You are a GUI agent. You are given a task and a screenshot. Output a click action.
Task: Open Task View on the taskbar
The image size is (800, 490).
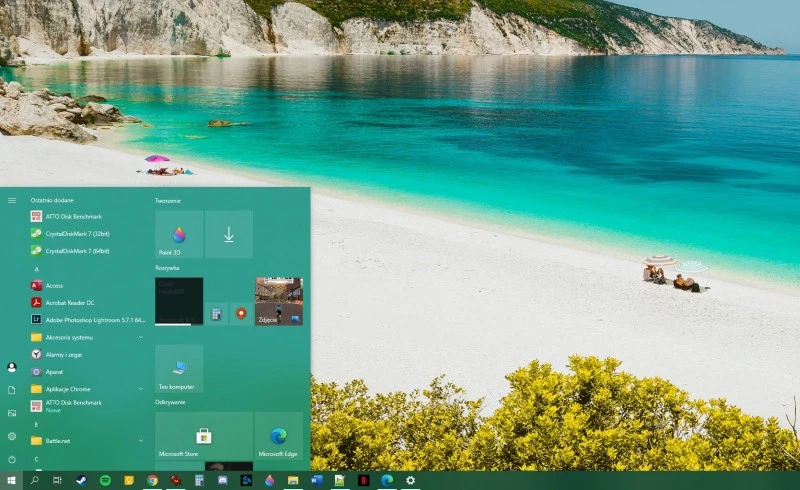point(57,480)
